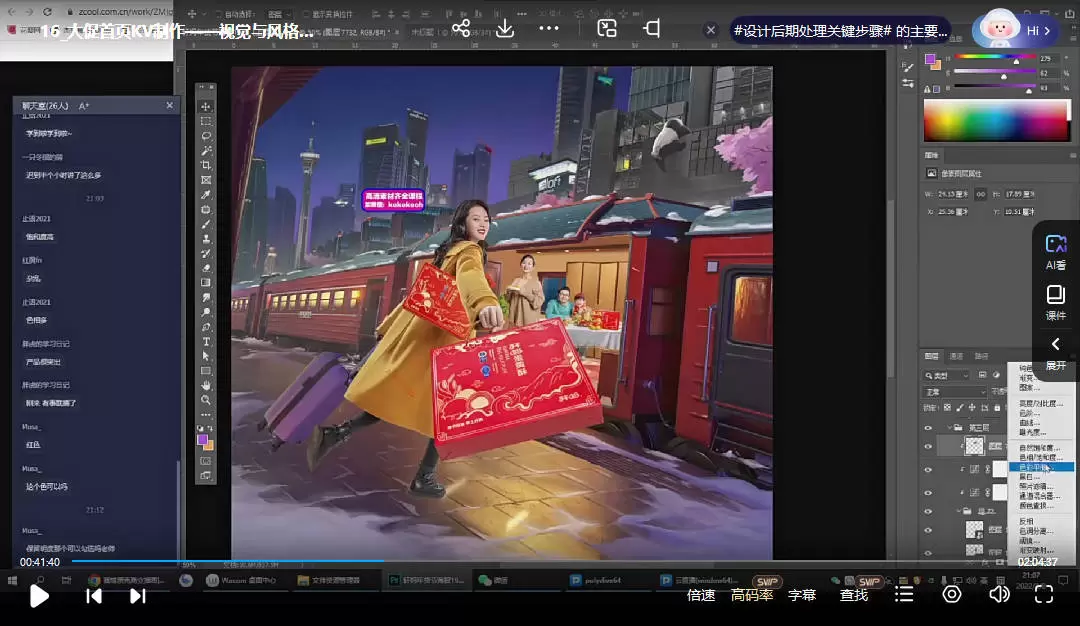Switch to the 通道 tab in layers panel
Screen dimensions: 1080x626
coord(956,356)
